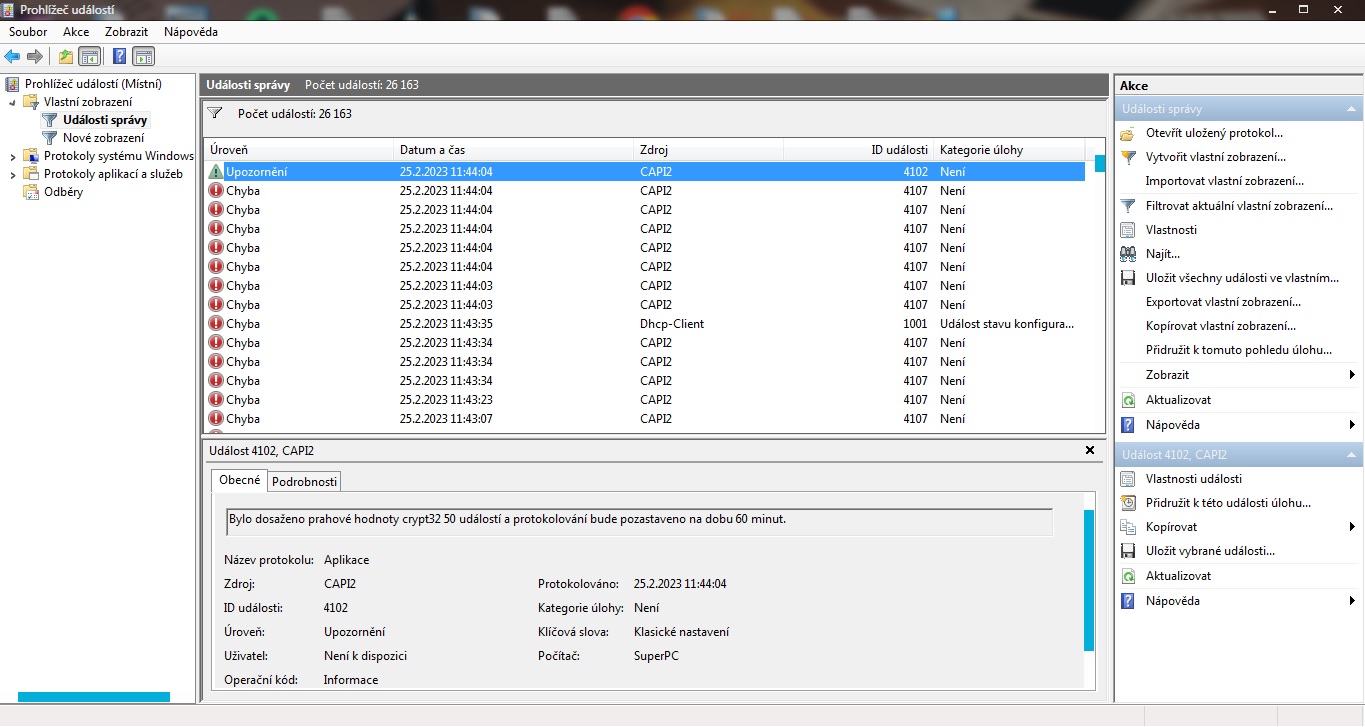Click Exportovat vlastní zobrazení action
1365x727 pixels.
coord(1223,302)
